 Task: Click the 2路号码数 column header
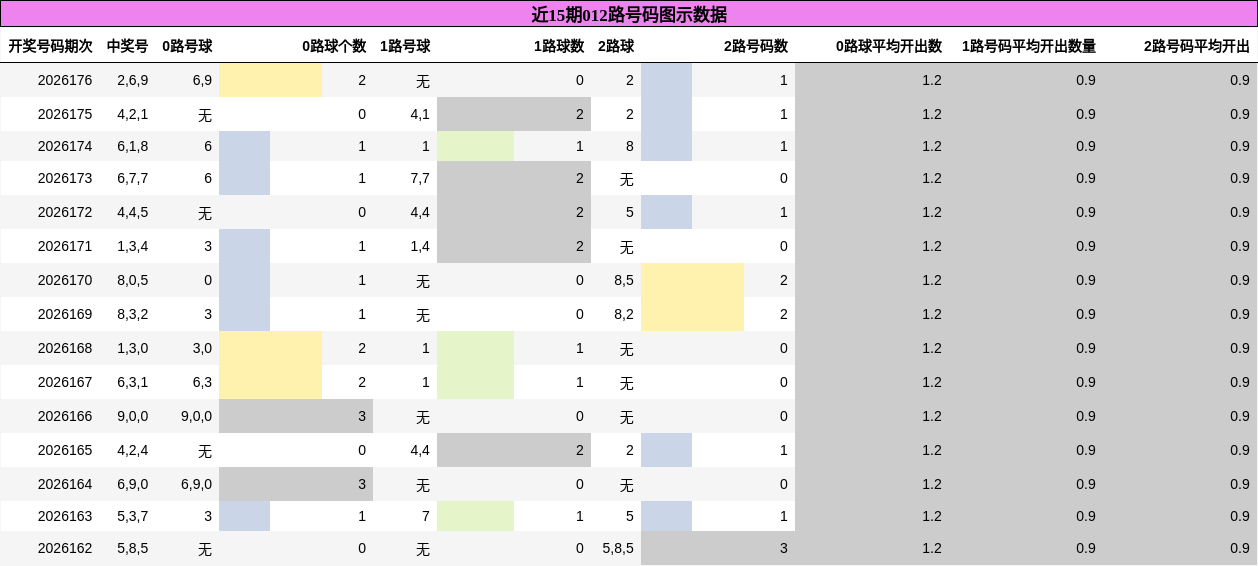click(756, 46)
